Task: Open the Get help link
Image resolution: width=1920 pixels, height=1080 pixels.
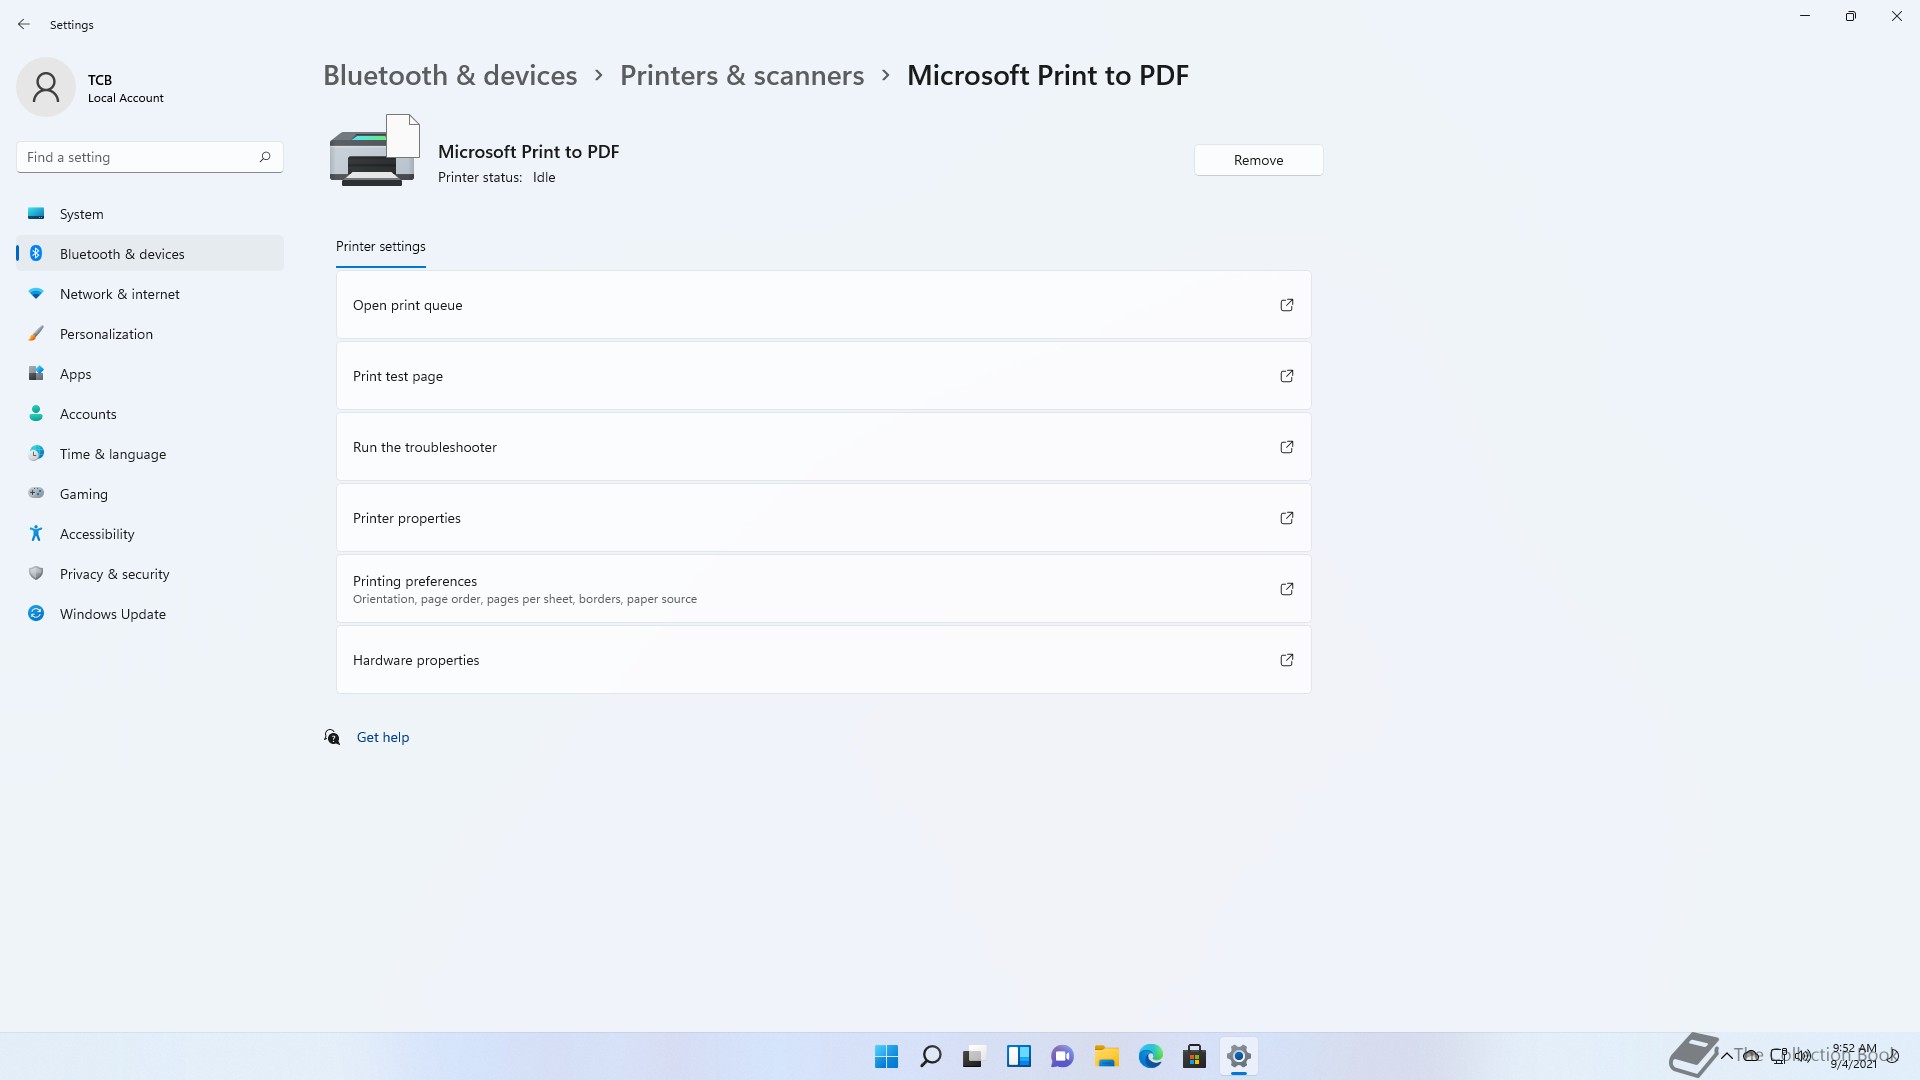Action: (x=382, y=737)
